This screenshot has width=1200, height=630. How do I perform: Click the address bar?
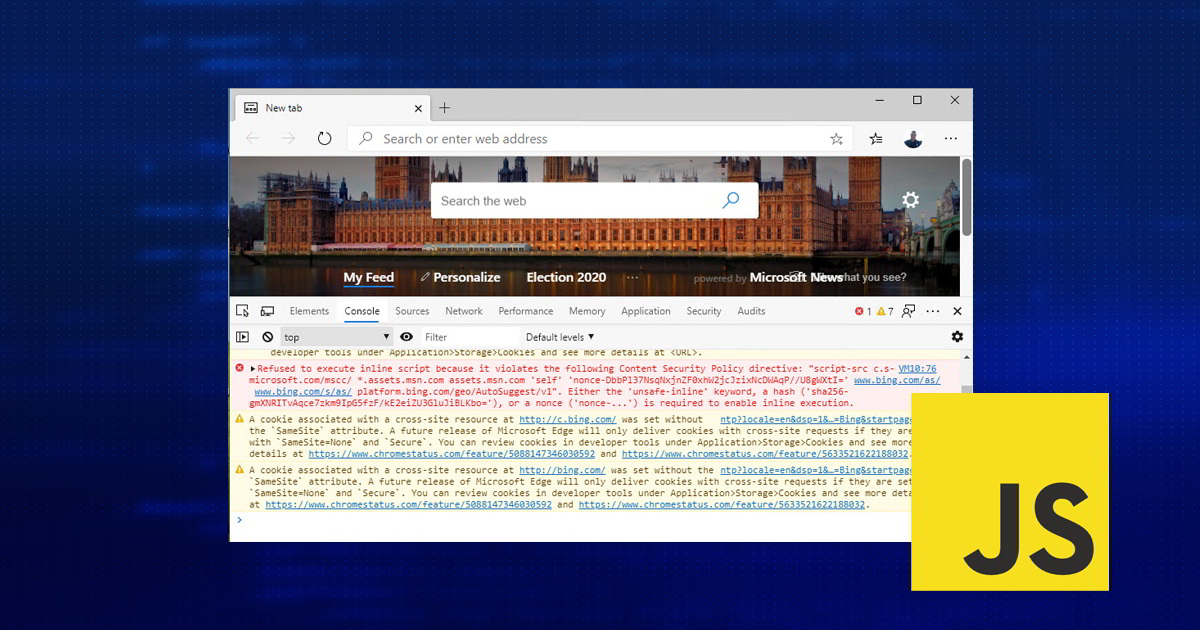coord(600,139)
